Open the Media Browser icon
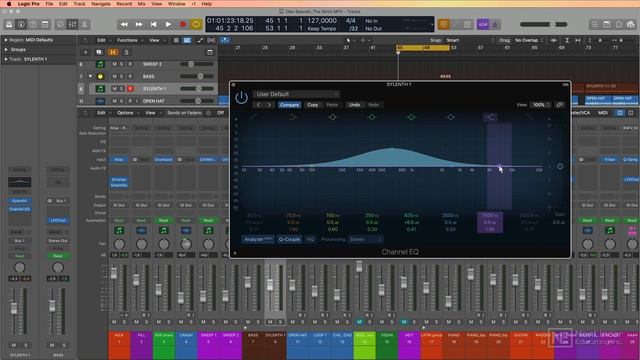 (631, 24)
